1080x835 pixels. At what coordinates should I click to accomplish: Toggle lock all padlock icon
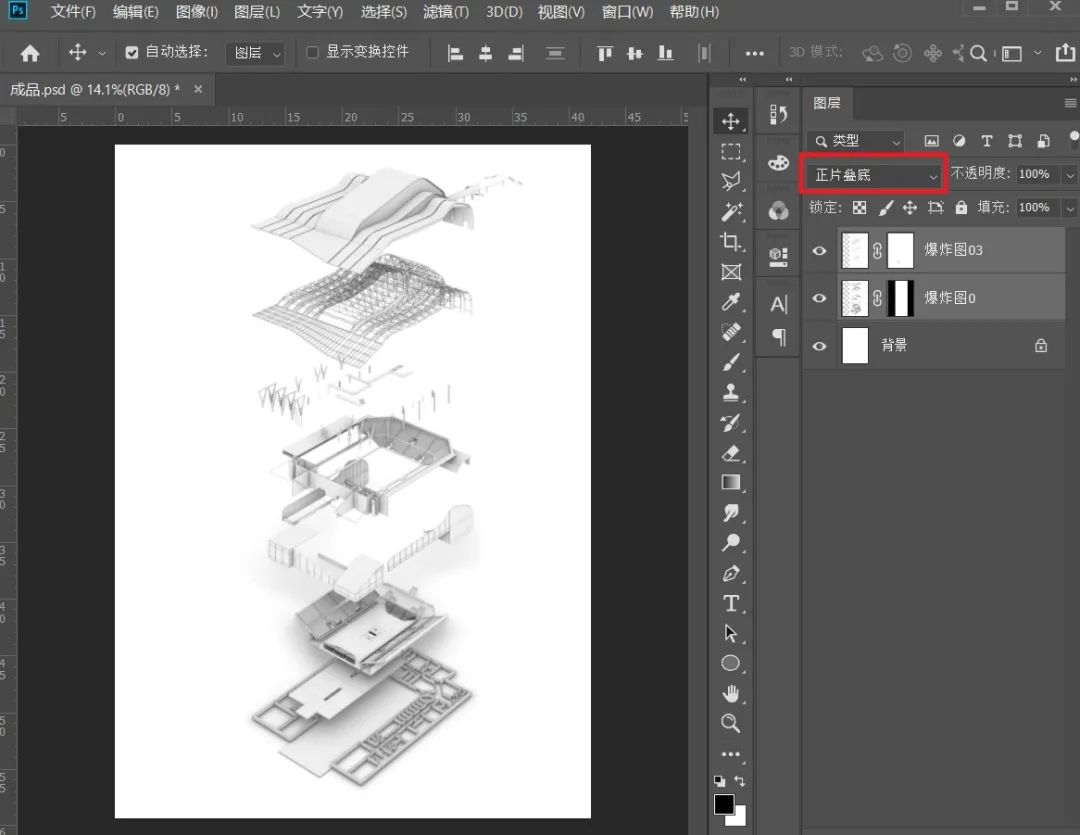pos(961,207)
